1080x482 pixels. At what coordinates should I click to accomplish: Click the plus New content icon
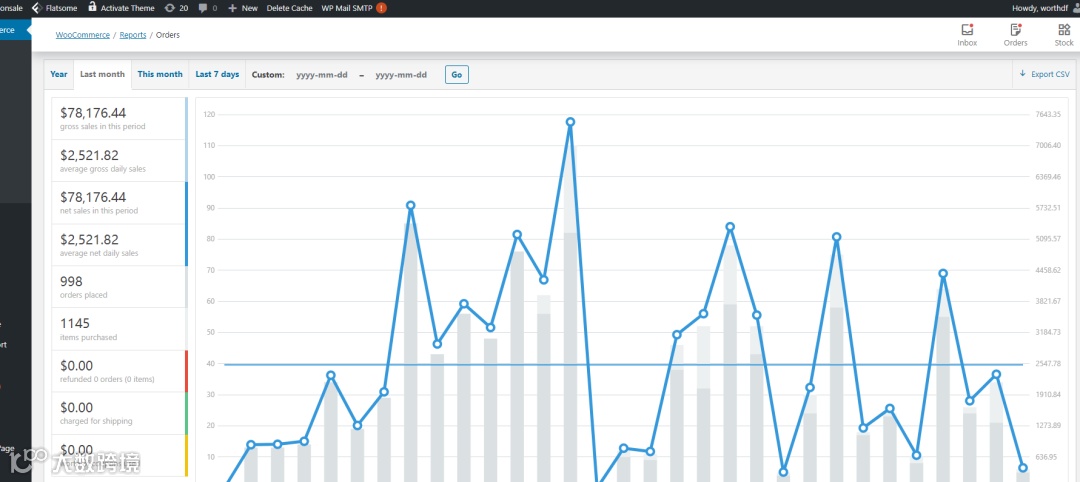coord(232,8)
